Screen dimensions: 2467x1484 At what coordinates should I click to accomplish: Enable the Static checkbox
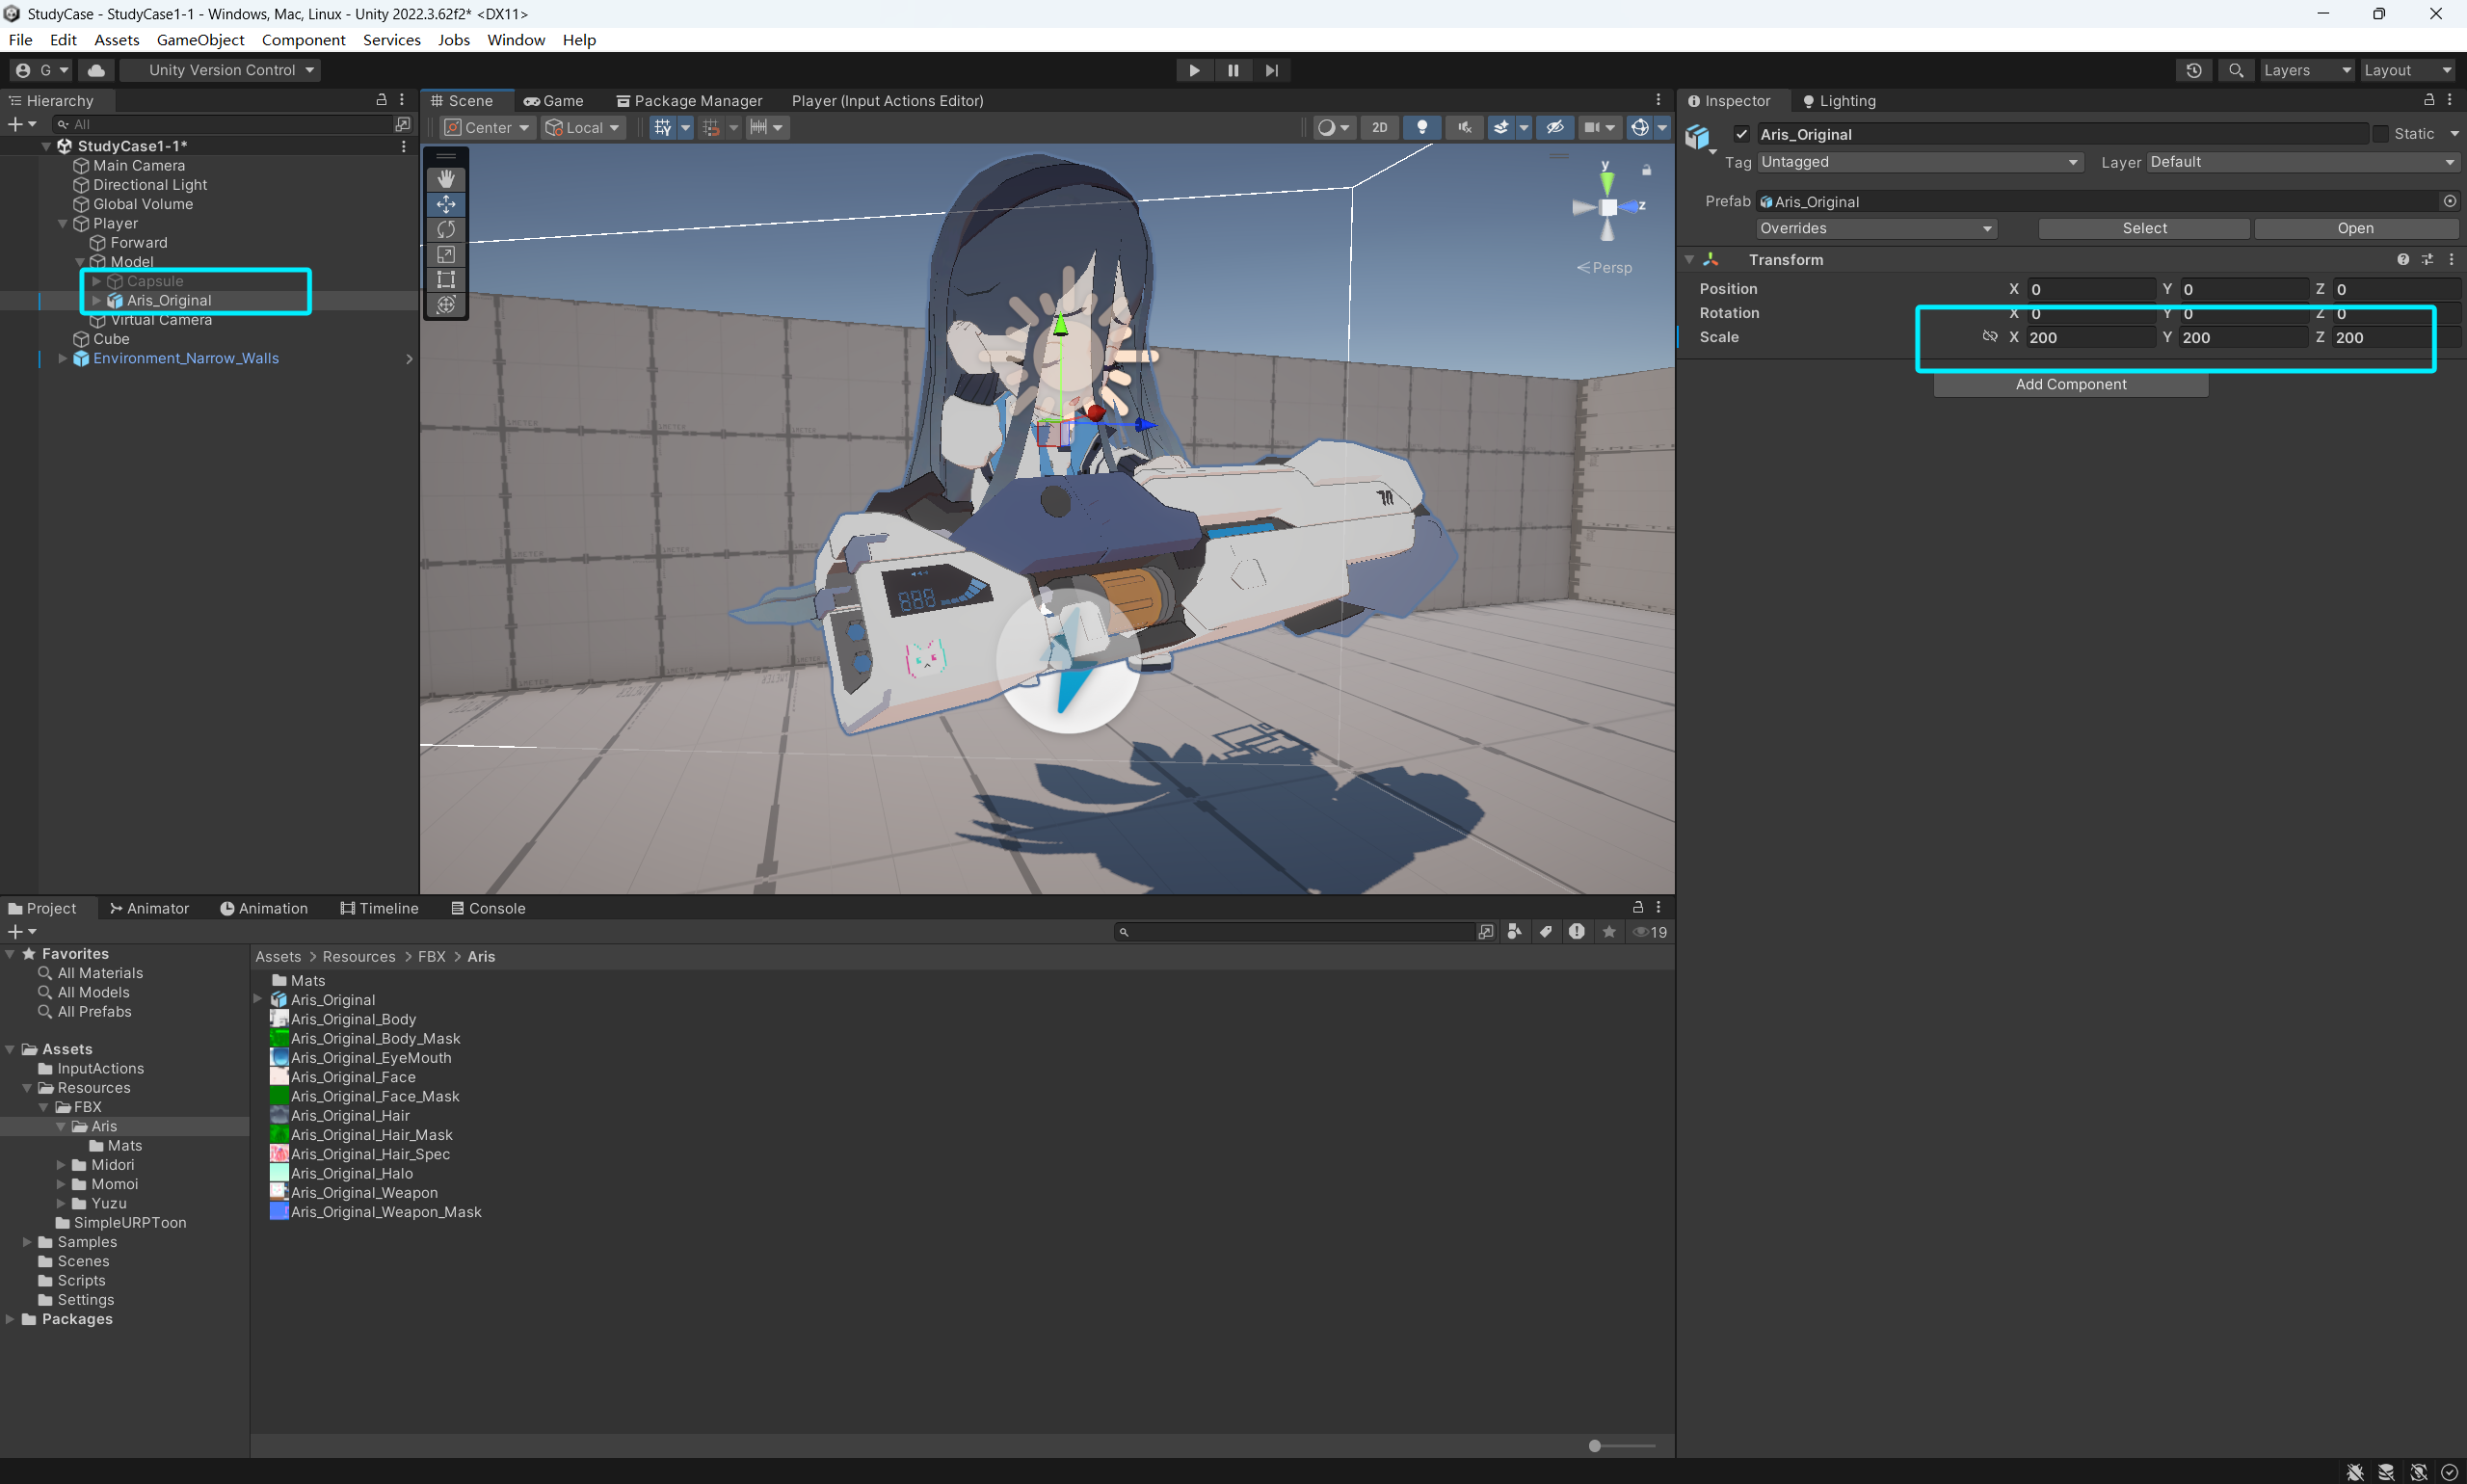tap(2380, 134)
